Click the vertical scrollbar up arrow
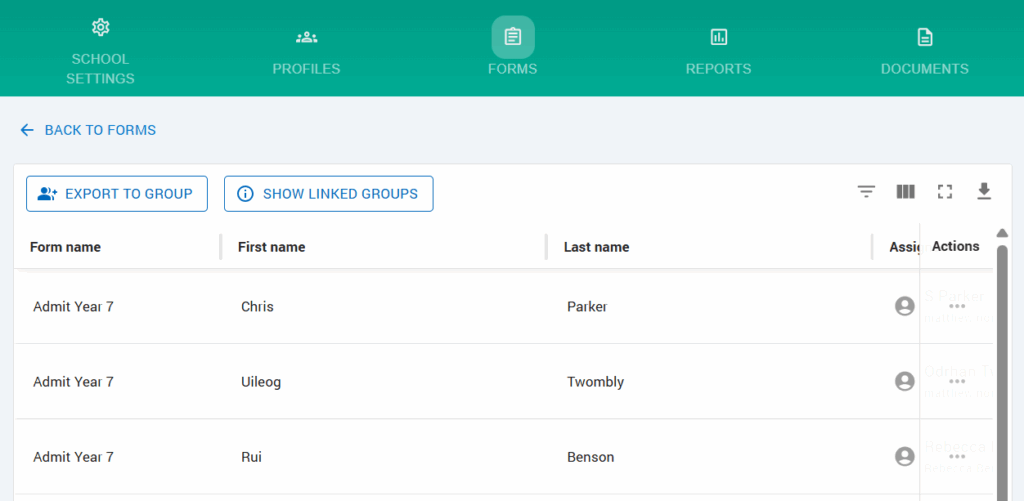 (x=1003, y=233)
